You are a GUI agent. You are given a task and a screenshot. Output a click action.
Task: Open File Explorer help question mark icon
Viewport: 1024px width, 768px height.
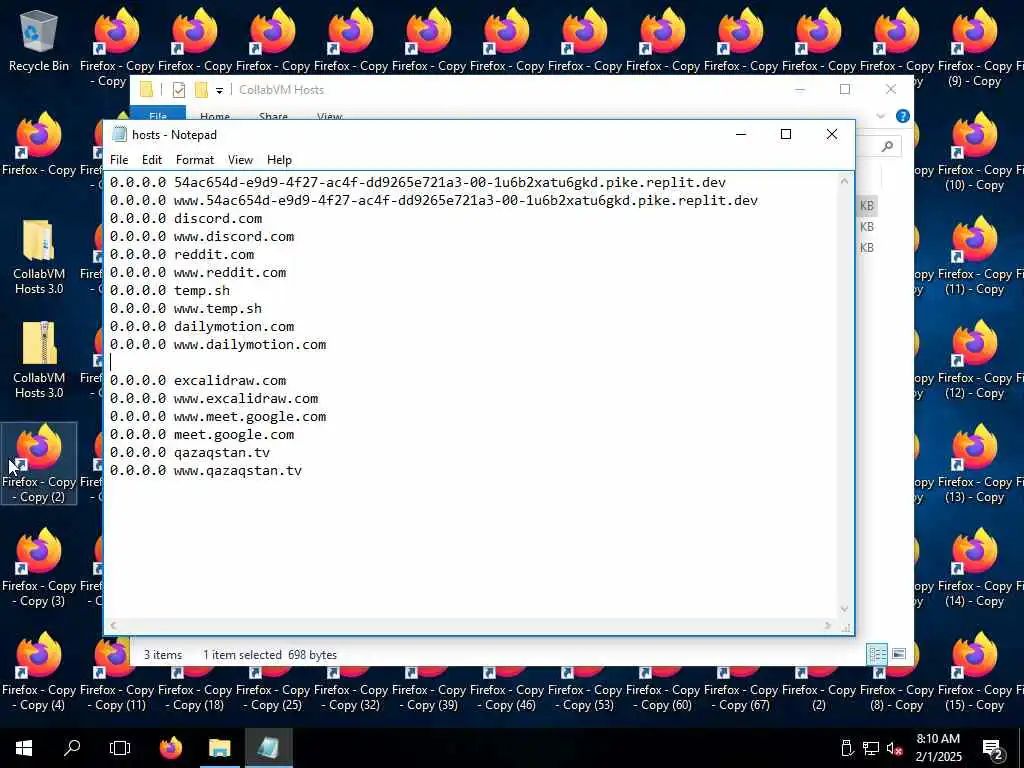tap(903, 116)
